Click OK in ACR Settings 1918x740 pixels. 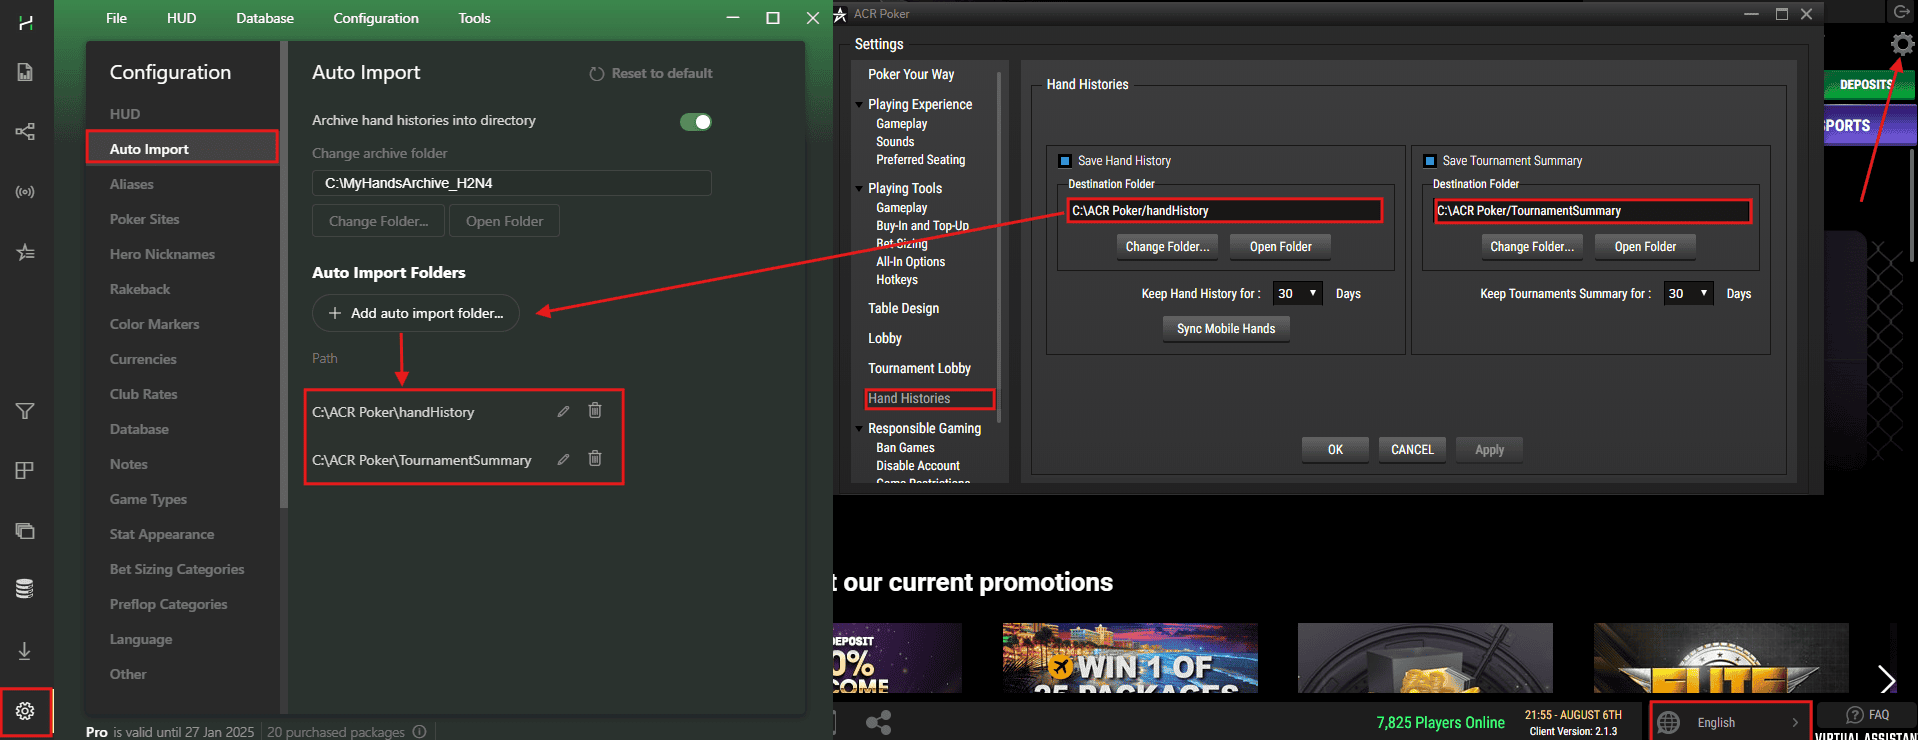pos(1335,450)
